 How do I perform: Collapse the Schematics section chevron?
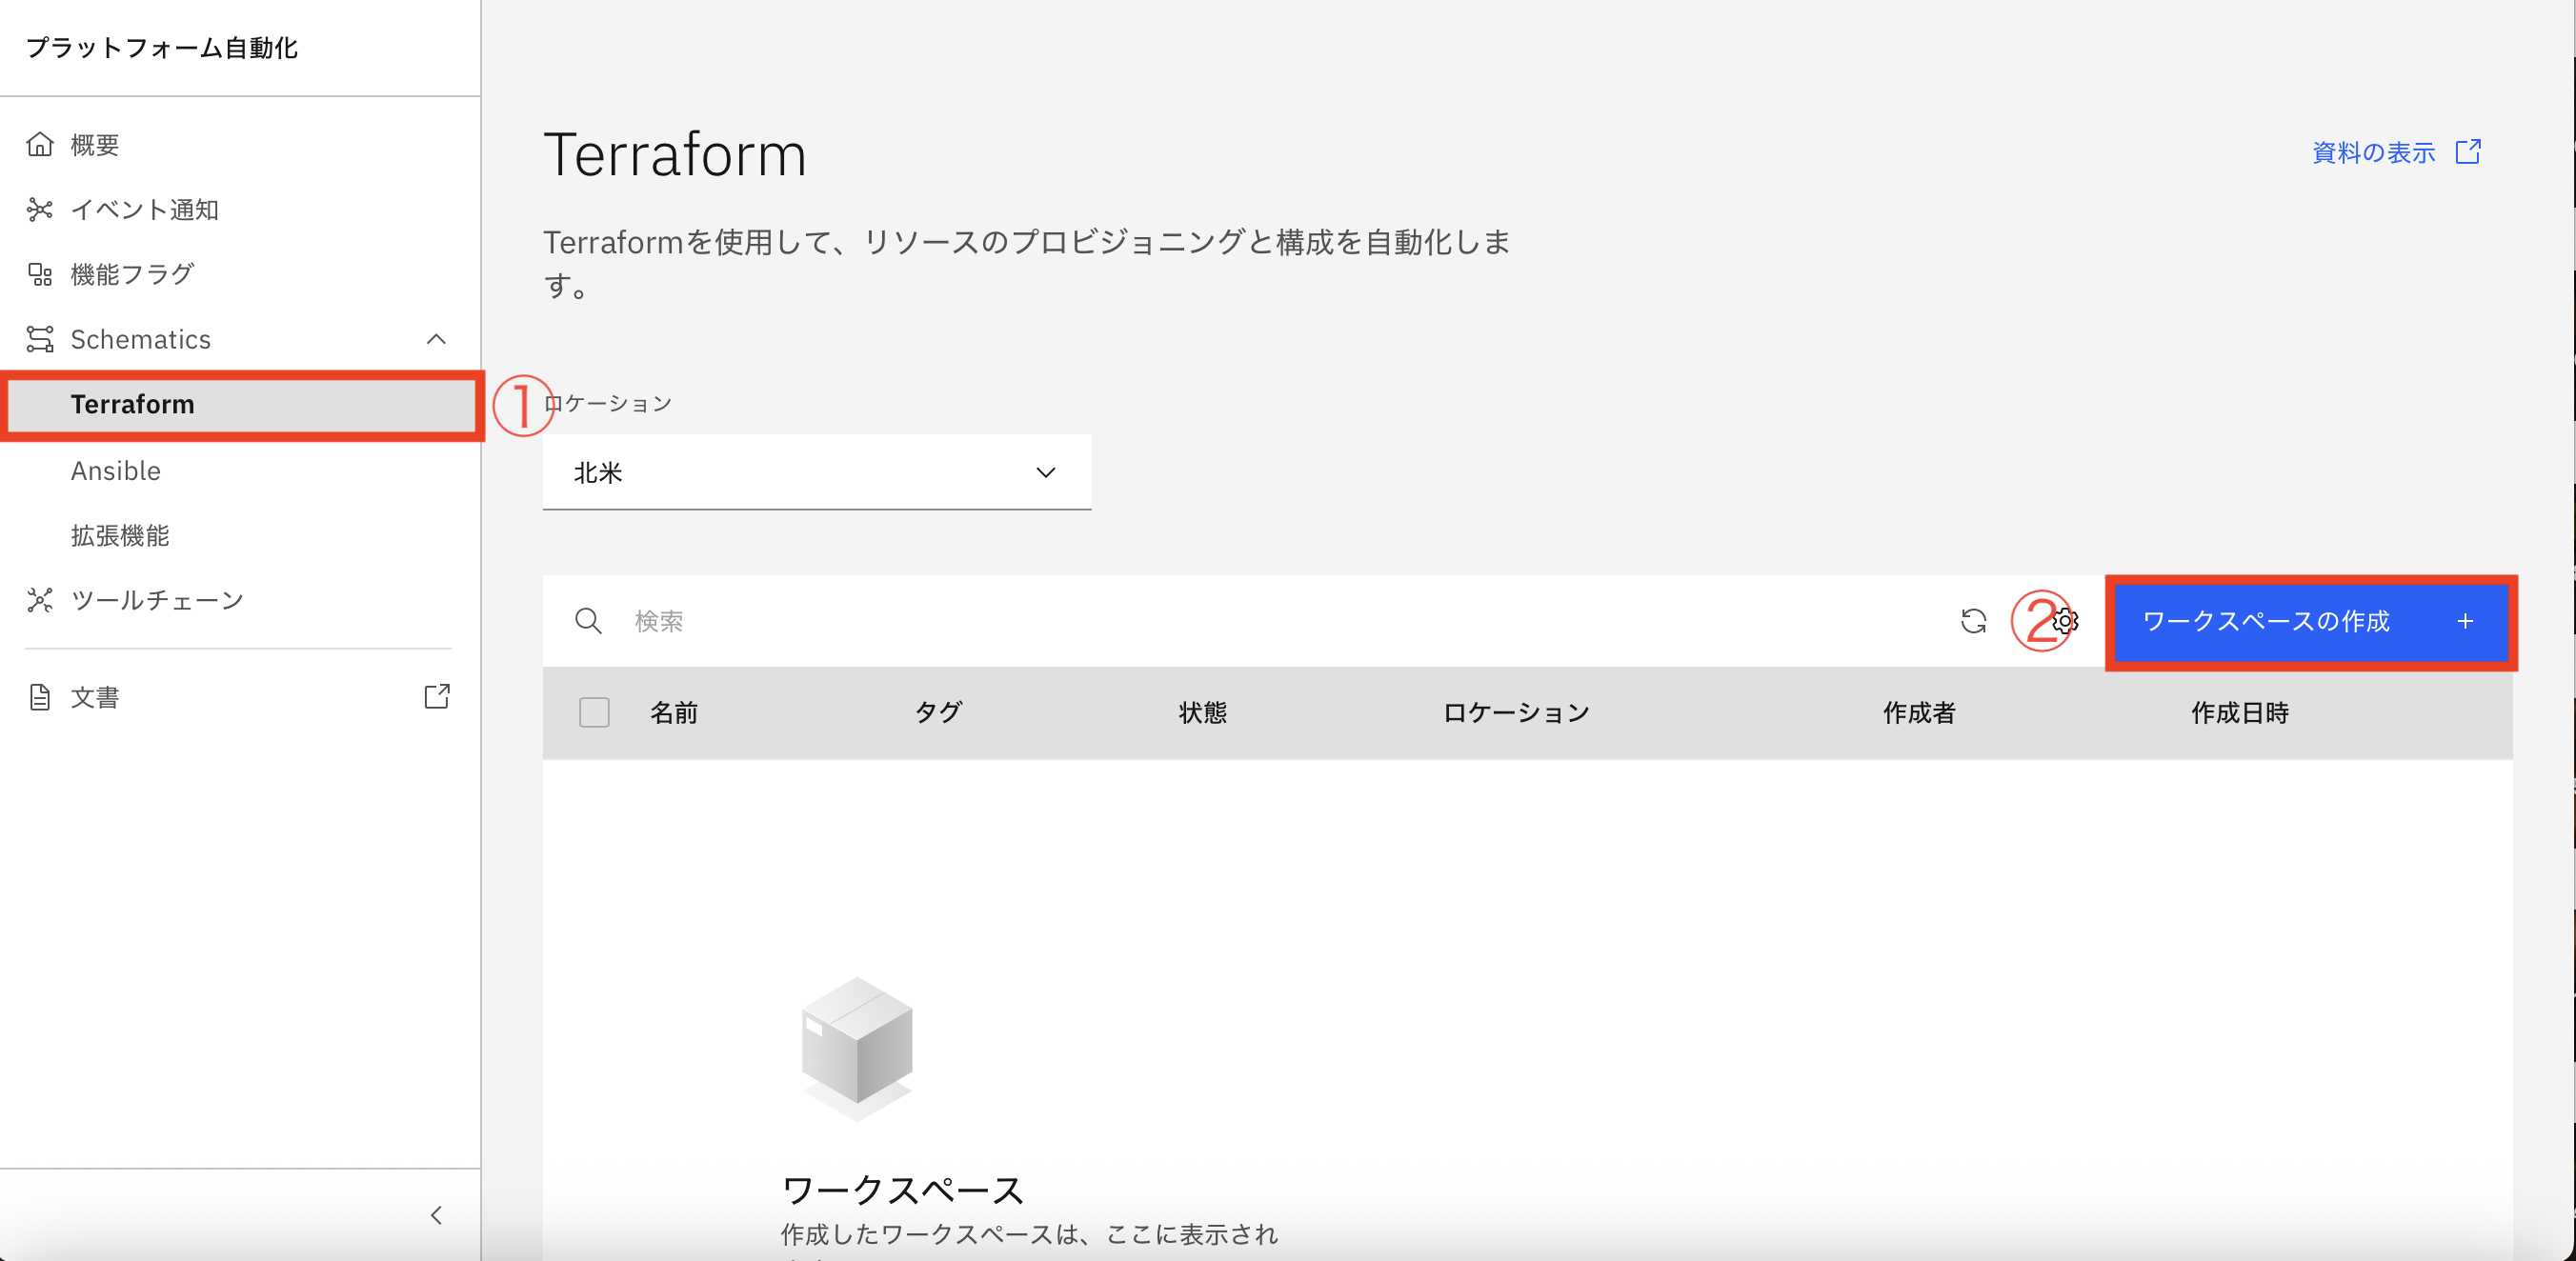[437, 339]
